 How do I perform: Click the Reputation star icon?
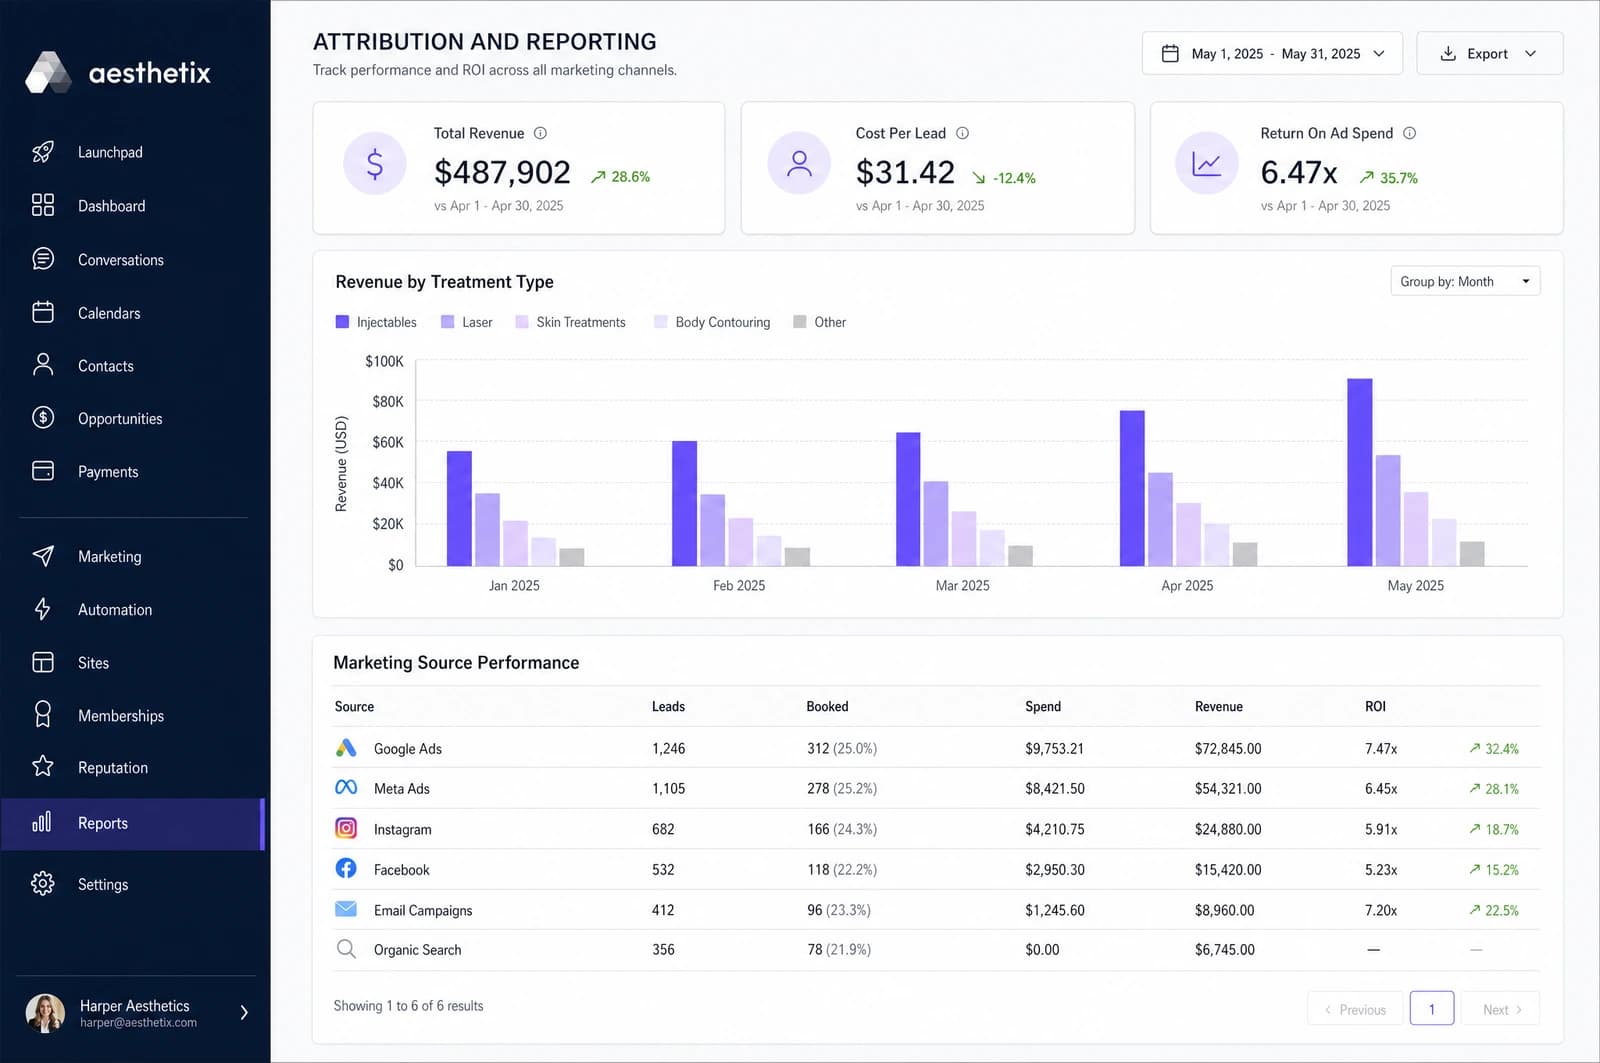click(x=43, y=767)
